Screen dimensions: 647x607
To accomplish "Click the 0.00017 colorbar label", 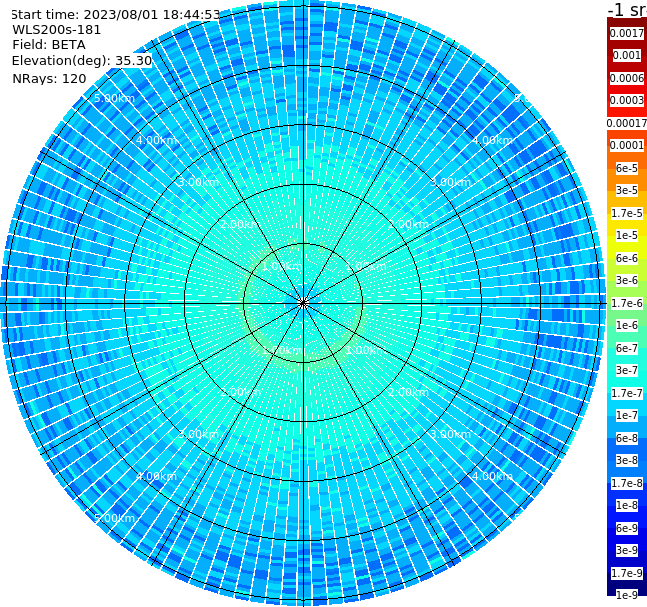I will [627, 123].
